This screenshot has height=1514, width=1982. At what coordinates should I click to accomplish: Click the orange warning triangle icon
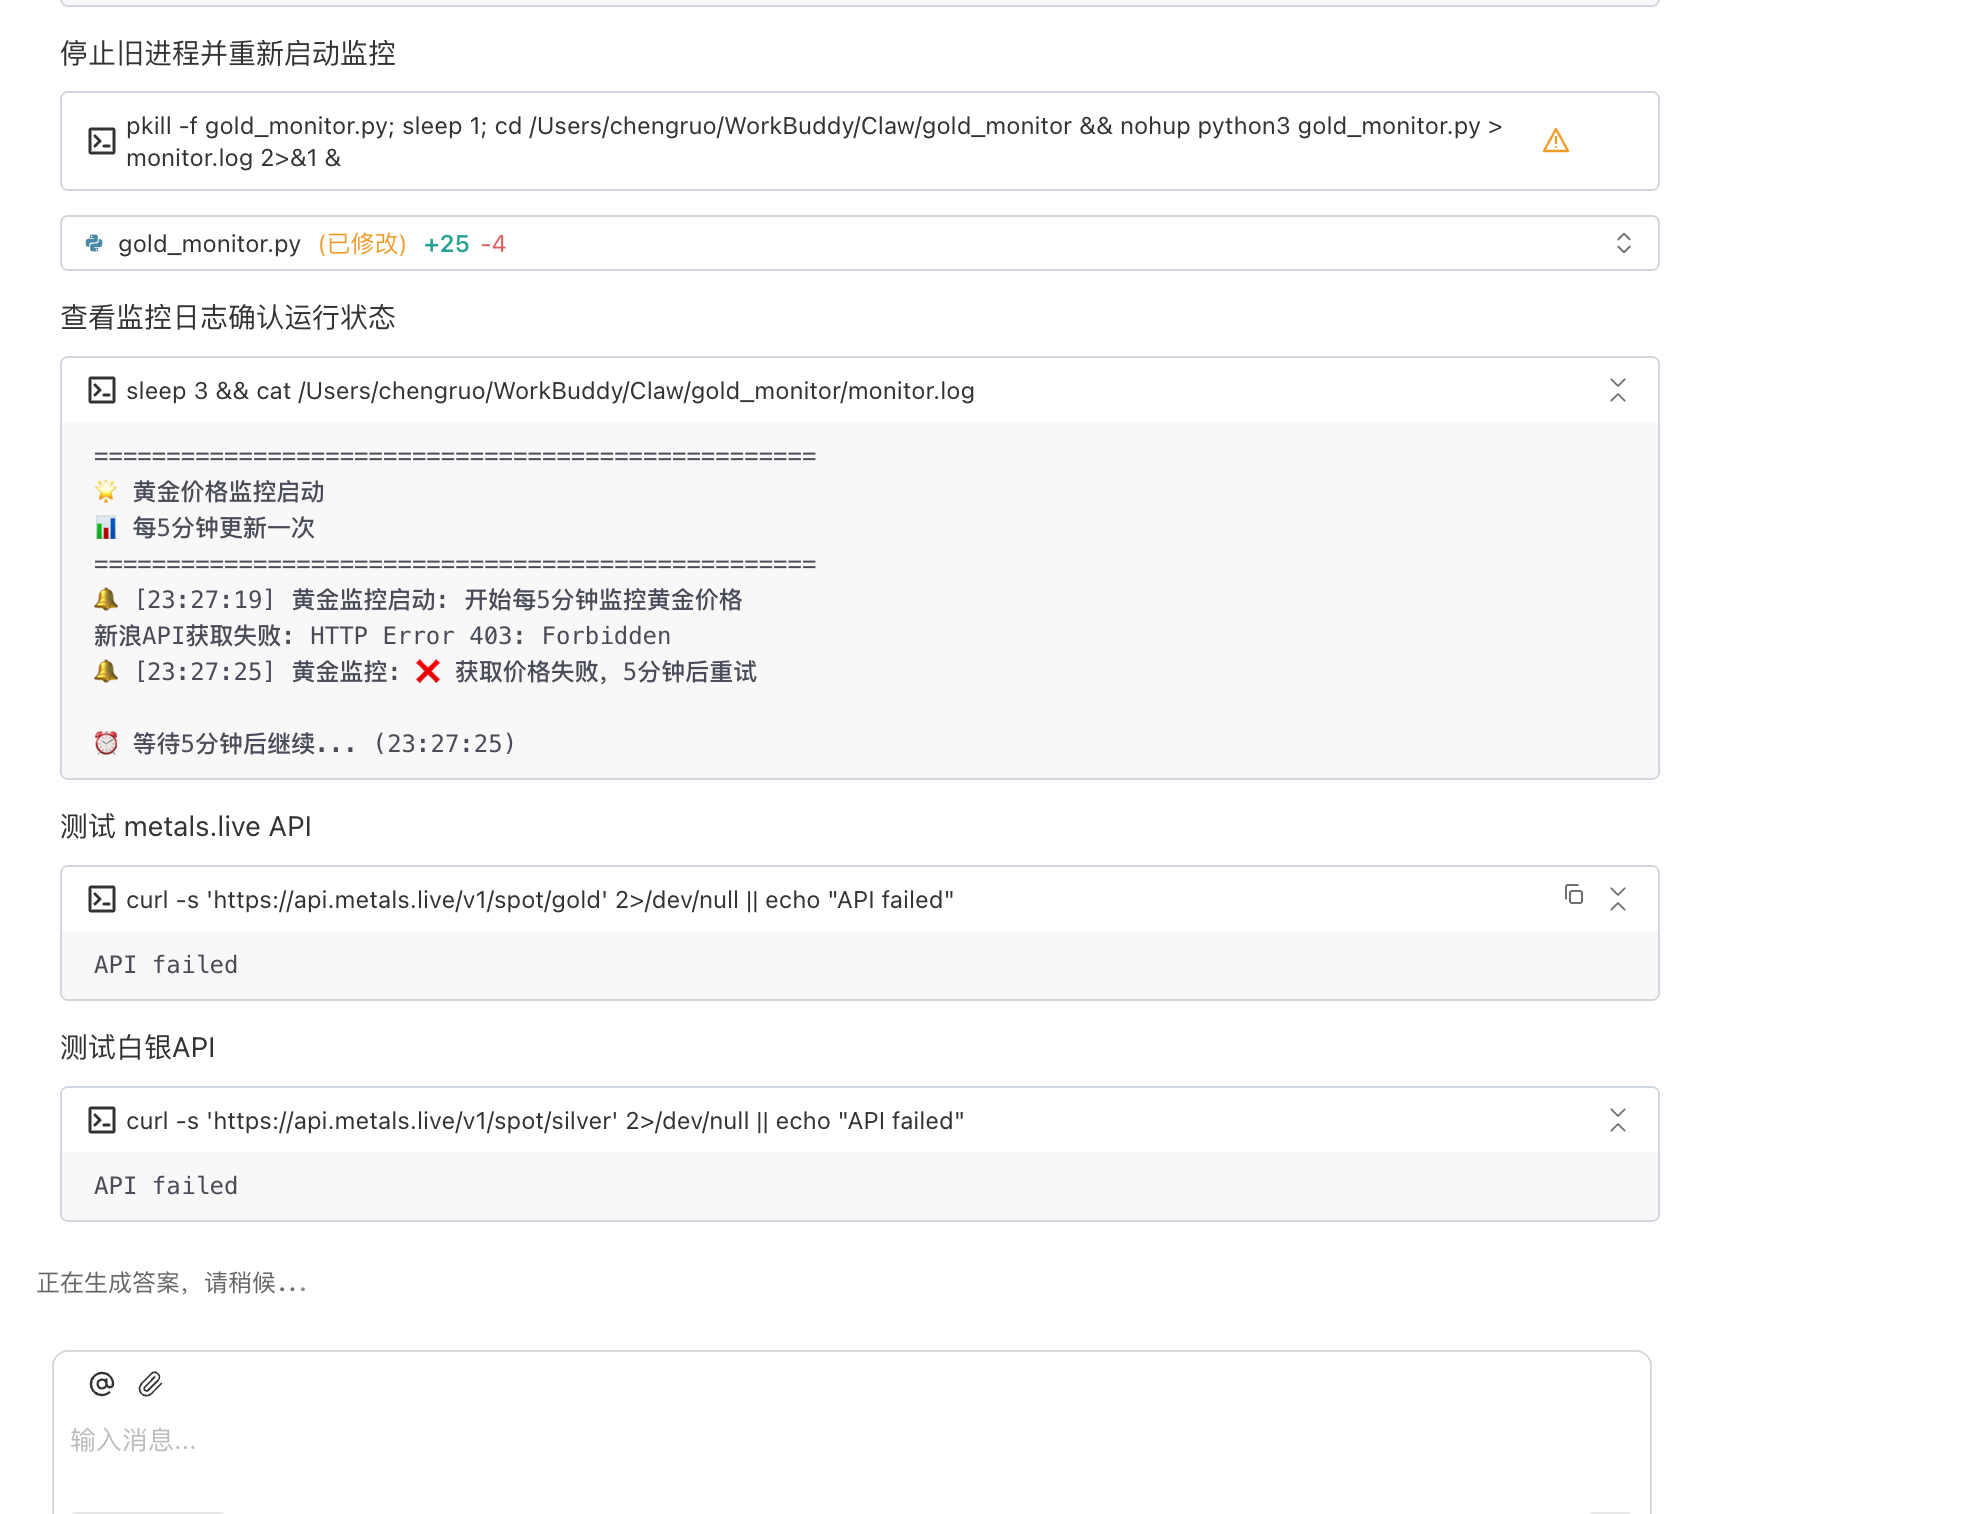pyautogui.click(x=1555, y=141)
